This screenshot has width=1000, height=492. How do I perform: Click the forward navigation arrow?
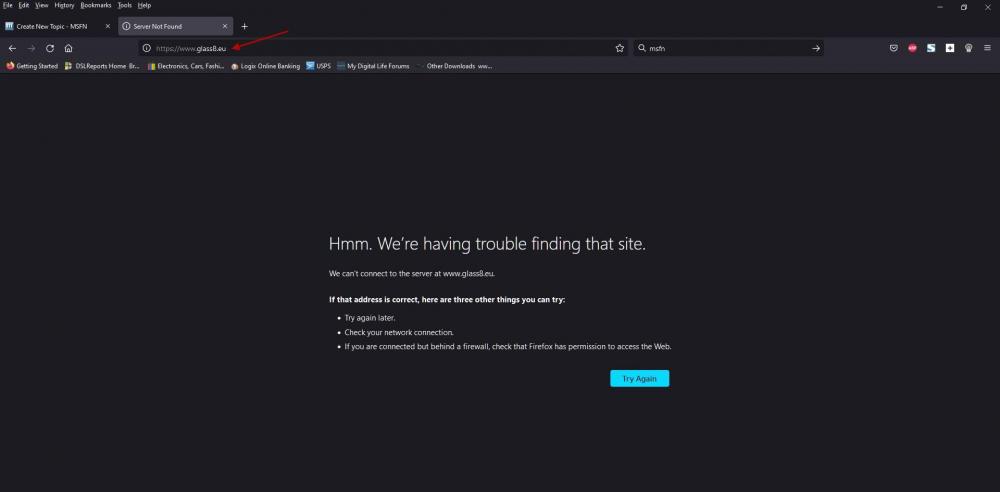tap(31, 48)
